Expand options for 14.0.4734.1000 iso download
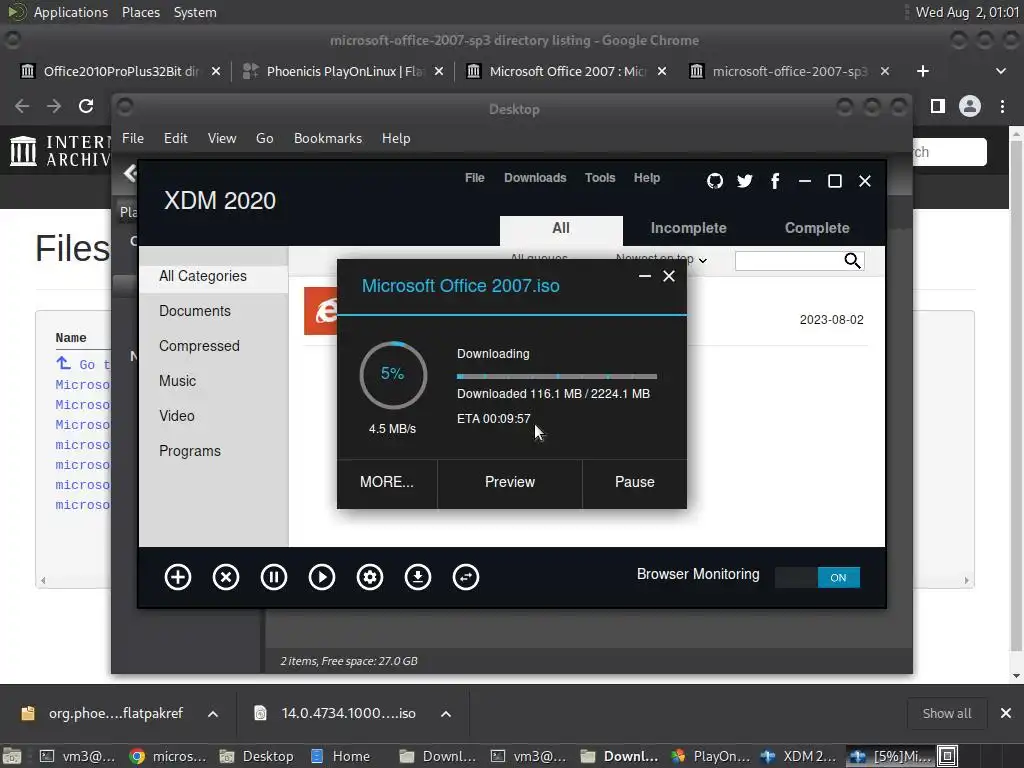 (446, 714)
